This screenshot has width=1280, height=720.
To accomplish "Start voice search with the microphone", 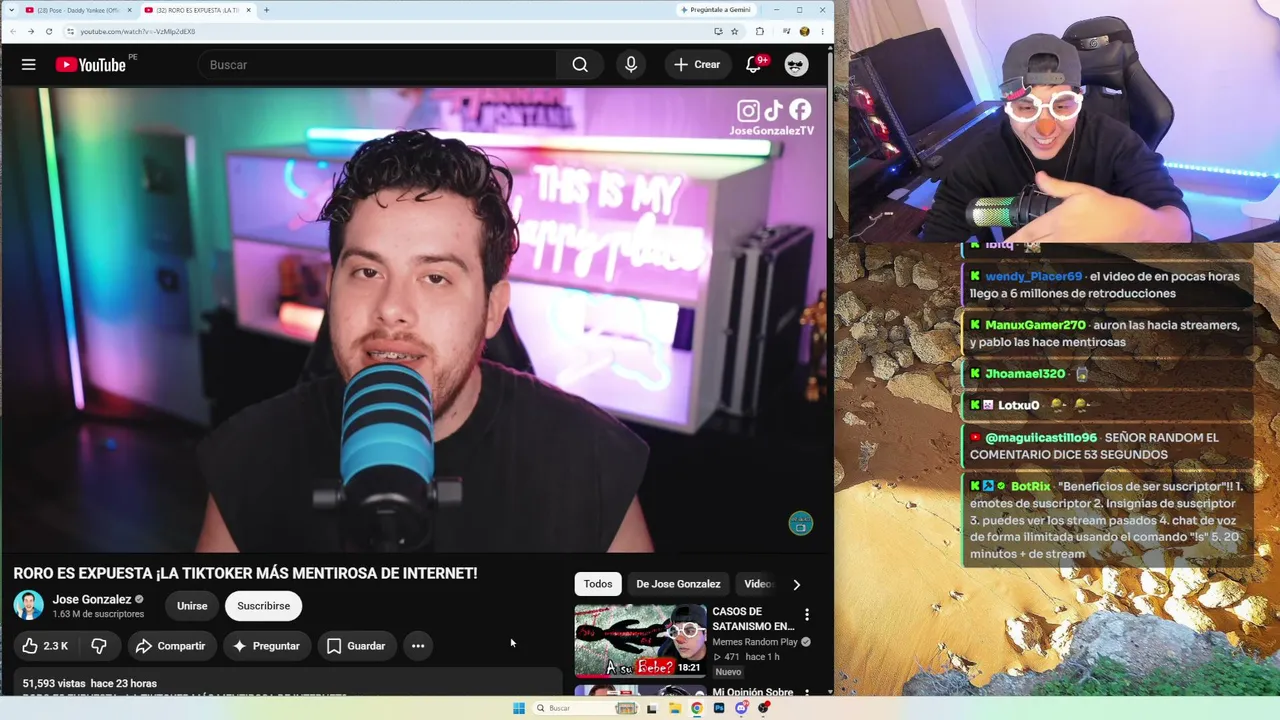I will [x=631, y=65].
